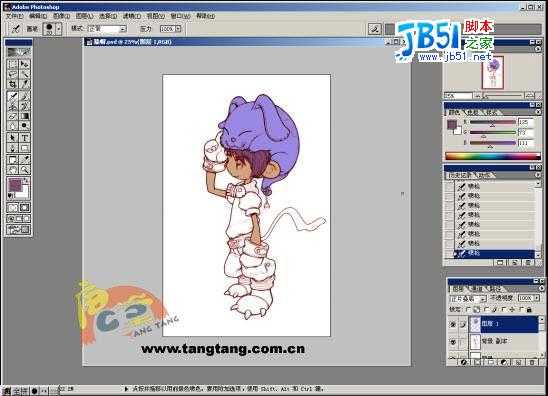Screen dimensions: 548x396
Task: Select the Move tool
Action: pyautogui.click(x=24, y=64)
